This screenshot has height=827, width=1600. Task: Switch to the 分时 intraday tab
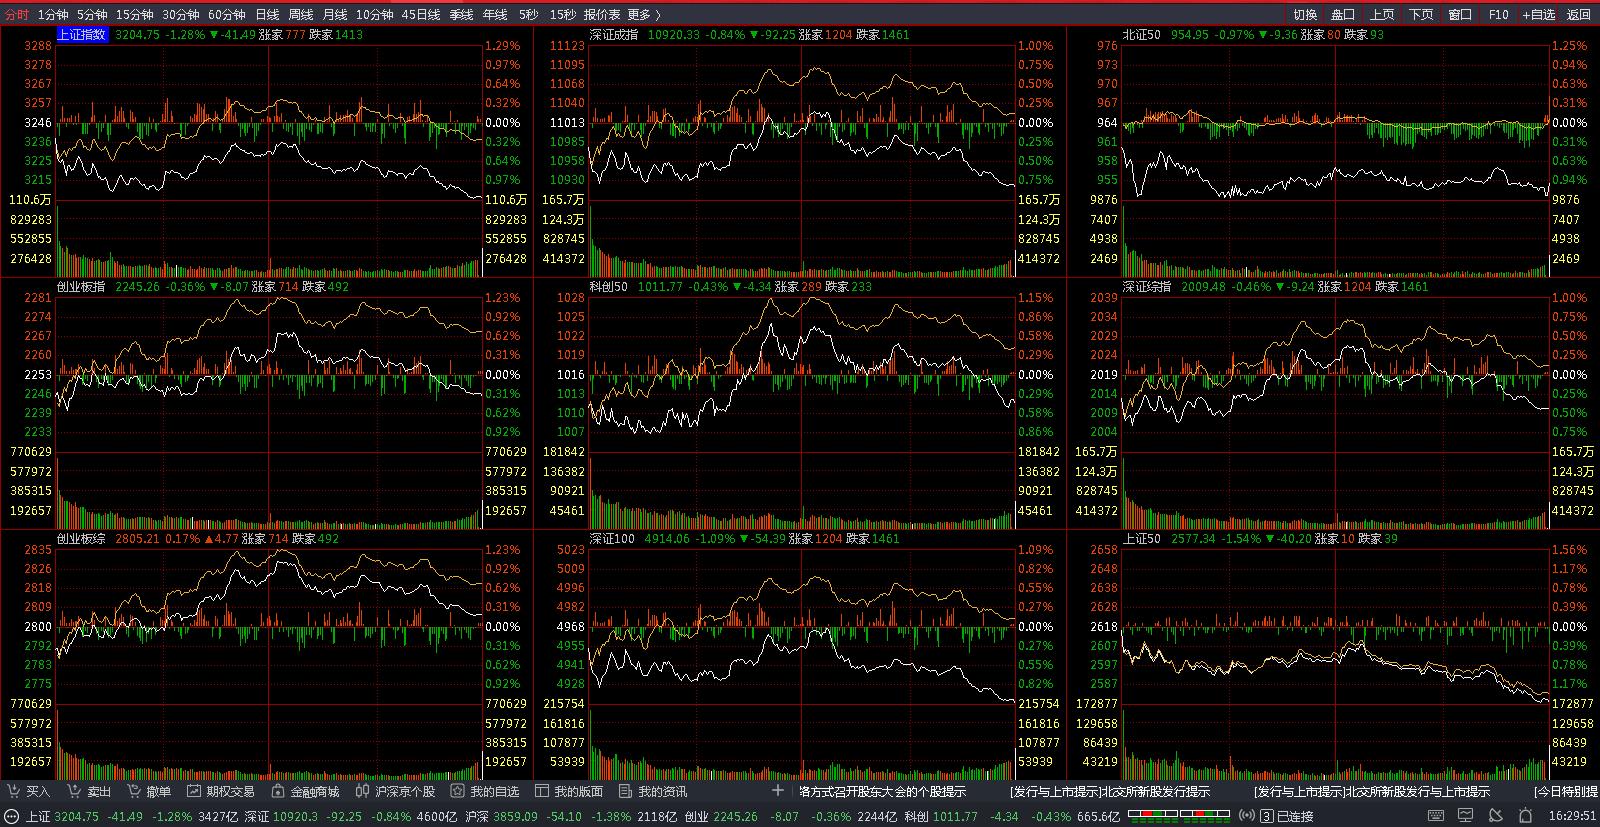point(17,15)
